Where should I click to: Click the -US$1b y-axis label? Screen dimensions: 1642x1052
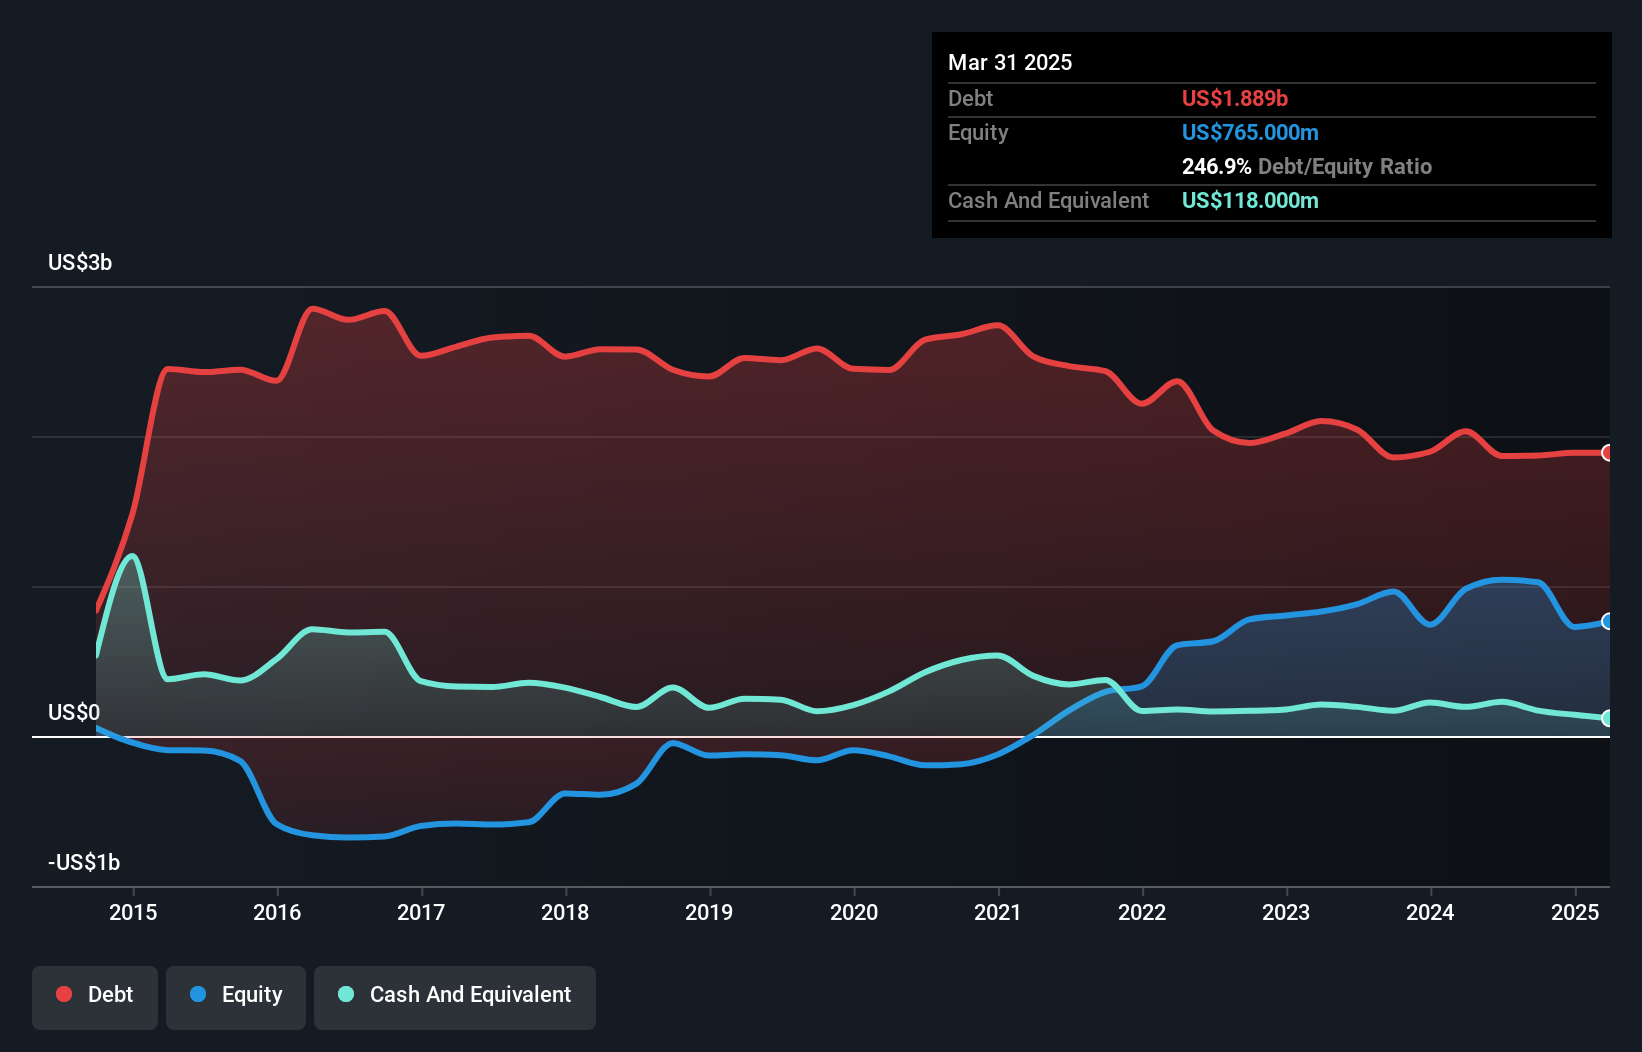click(x=84, y=862)
